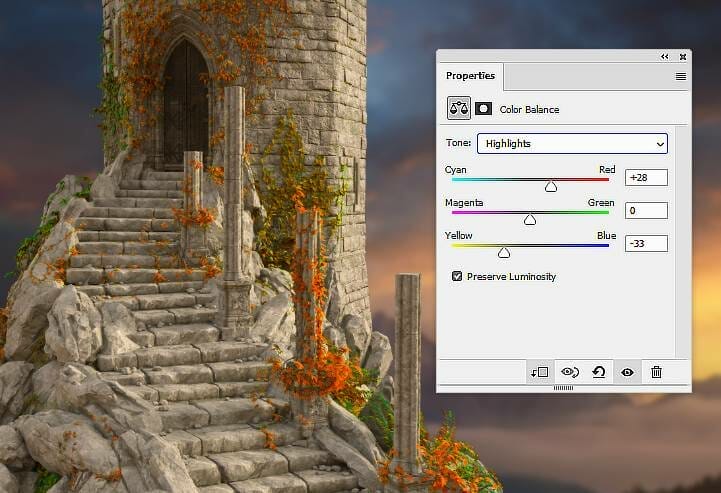Click the panel bottom resize grip

563,388
